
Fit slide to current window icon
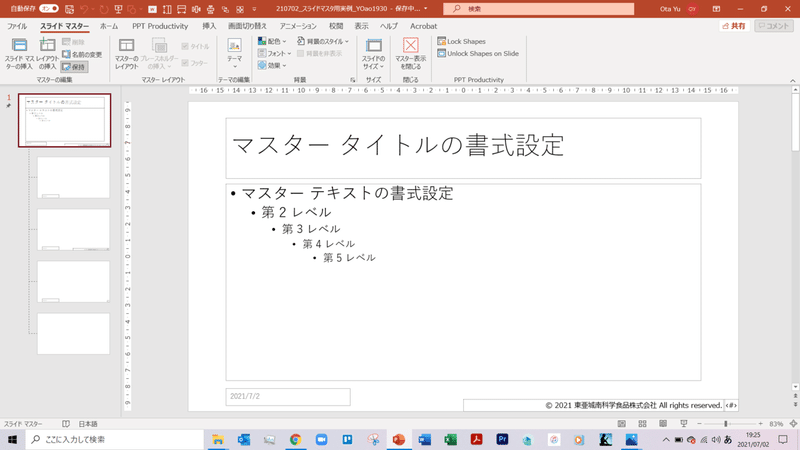pyautogui.click(x=793, y=424)
